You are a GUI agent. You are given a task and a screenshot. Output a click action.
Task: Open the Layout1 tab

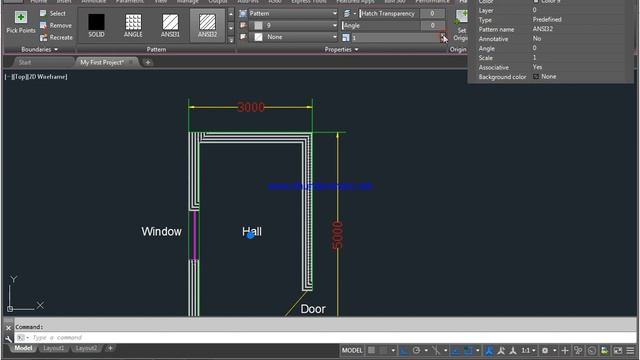pos(54,349)
